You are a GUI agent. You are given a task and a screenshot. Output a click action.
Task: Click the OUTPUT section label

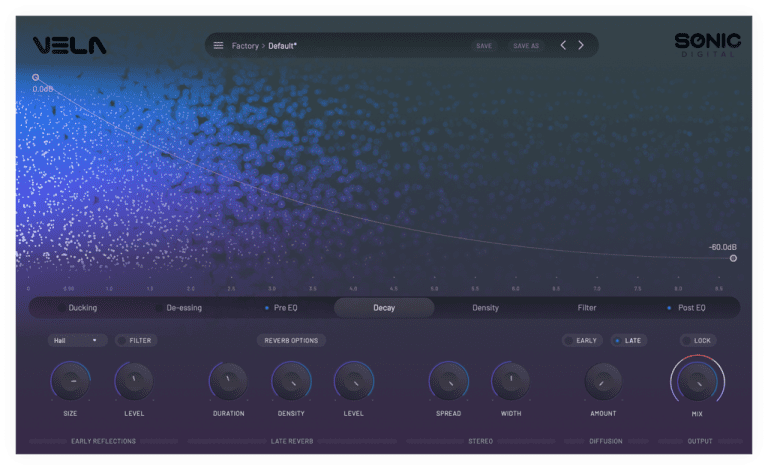pyautogui.click(x=700, y=441)
